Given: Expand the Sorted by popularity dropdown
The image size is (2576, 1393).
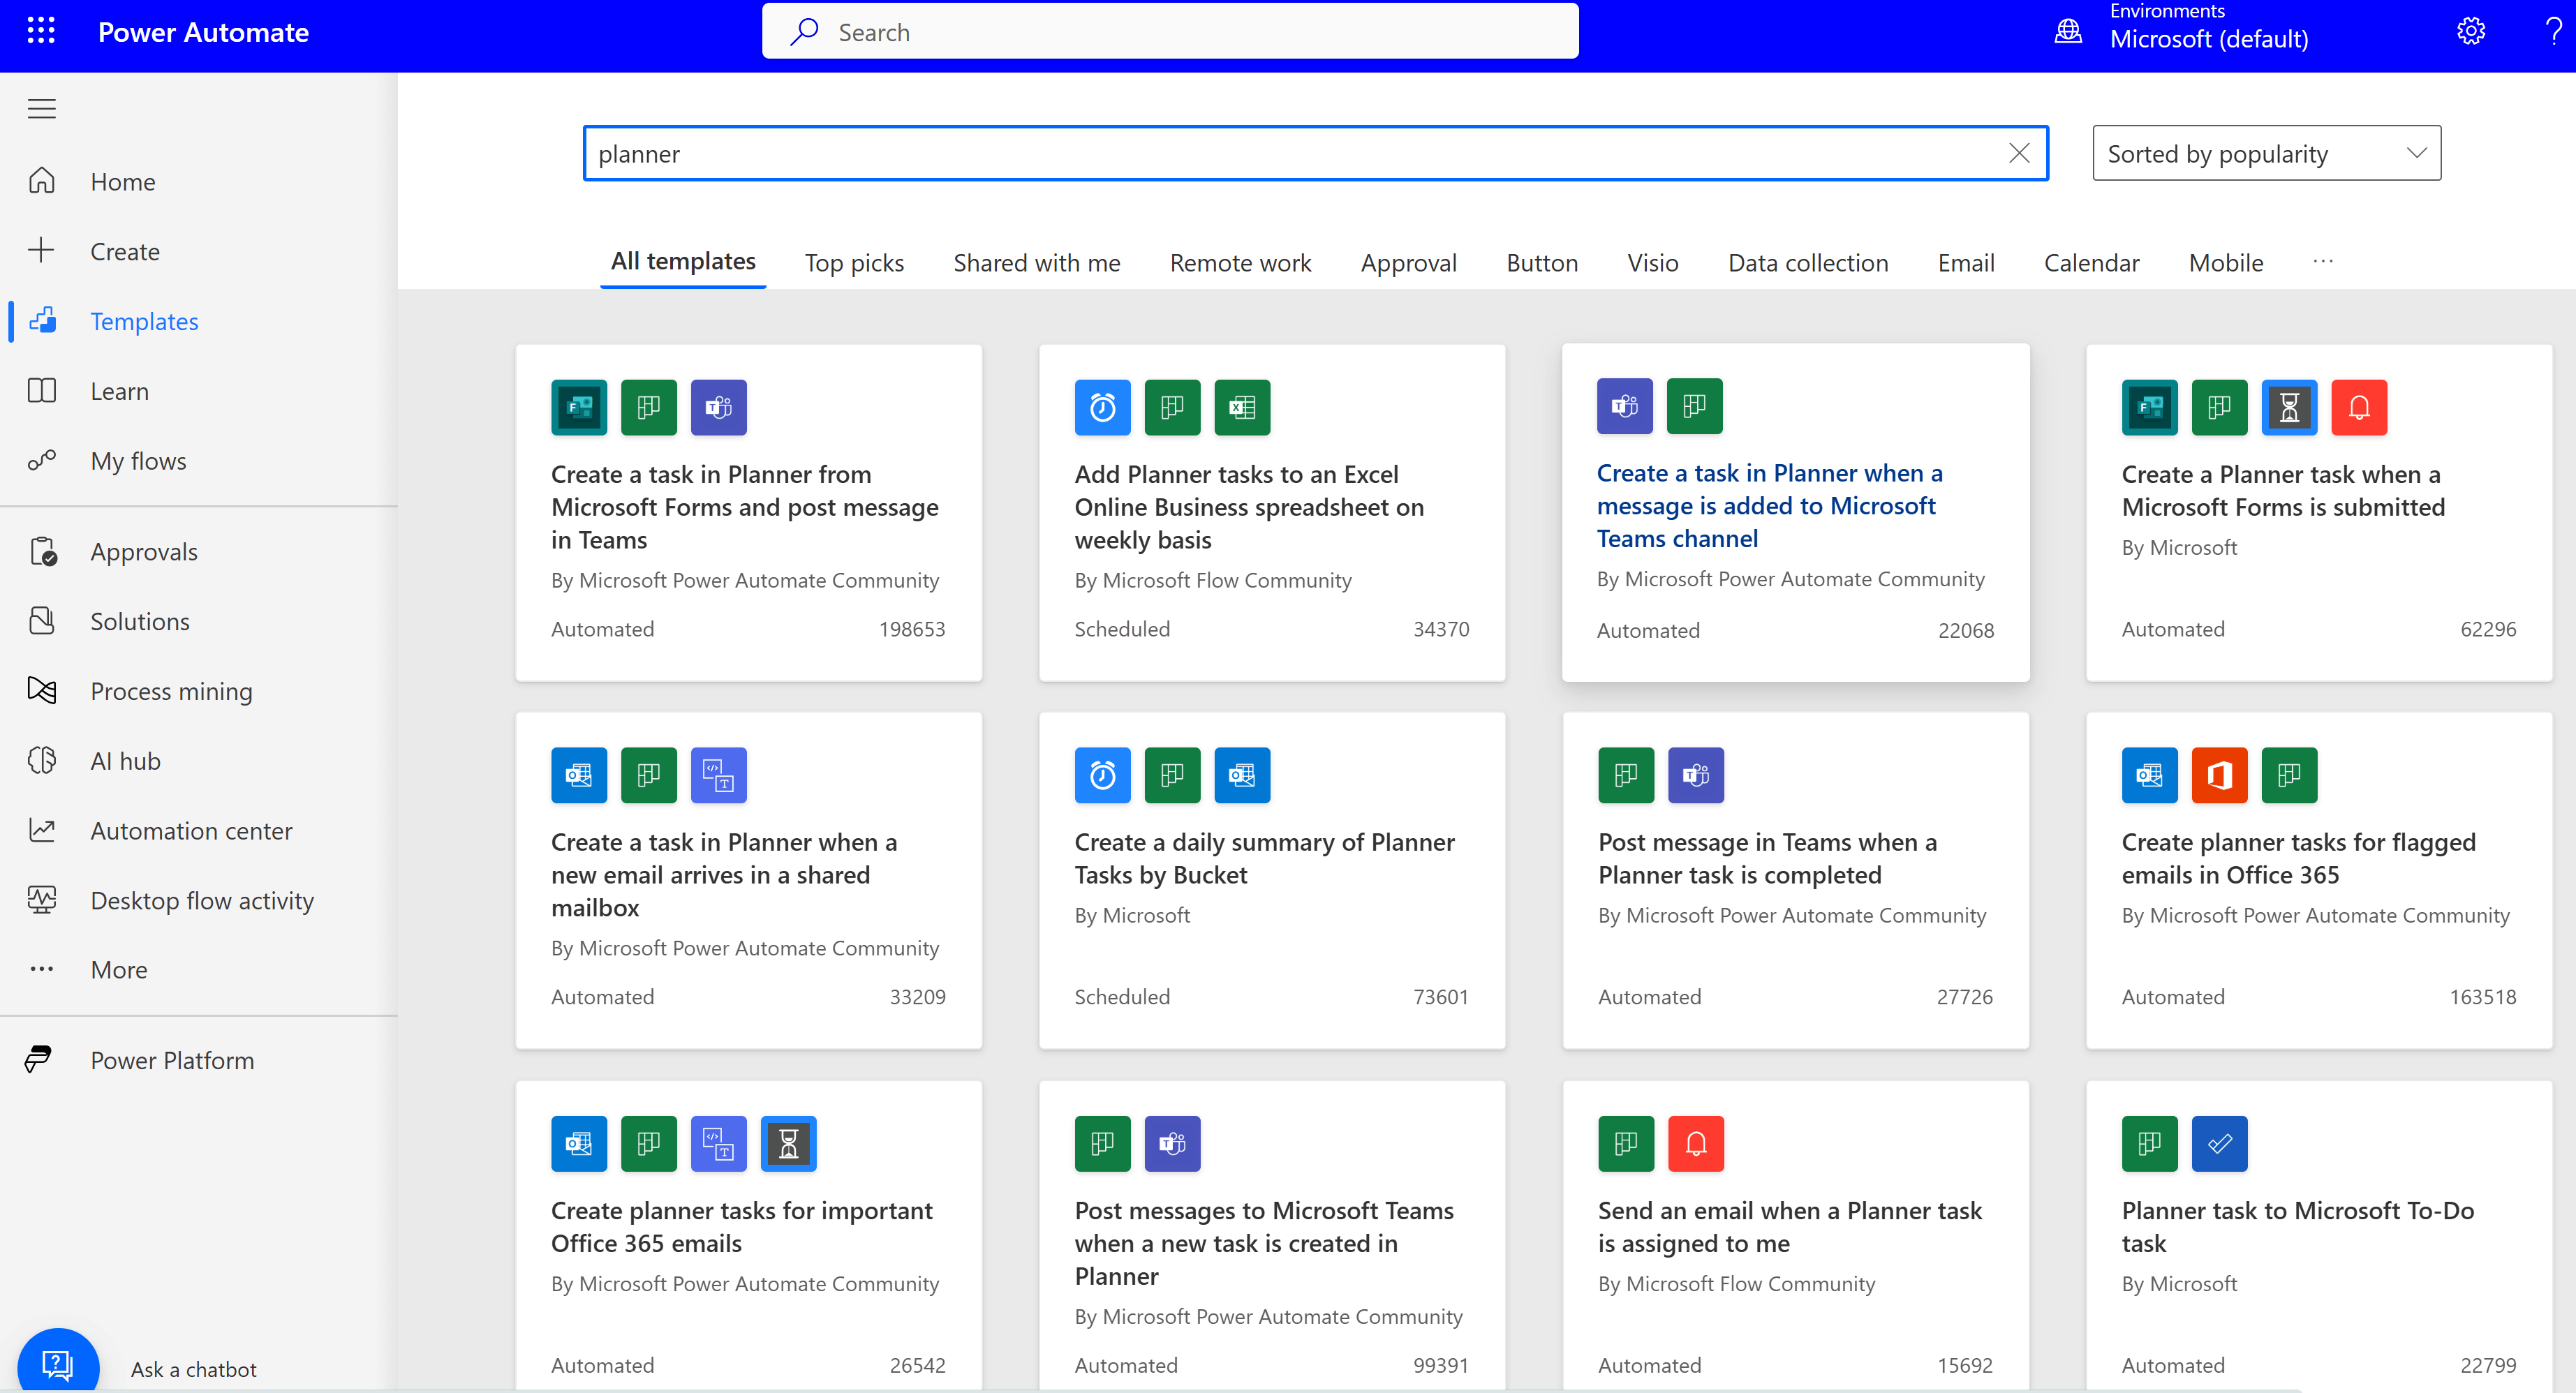Looking at the screenshot, I should click(x=2266, y=153).
